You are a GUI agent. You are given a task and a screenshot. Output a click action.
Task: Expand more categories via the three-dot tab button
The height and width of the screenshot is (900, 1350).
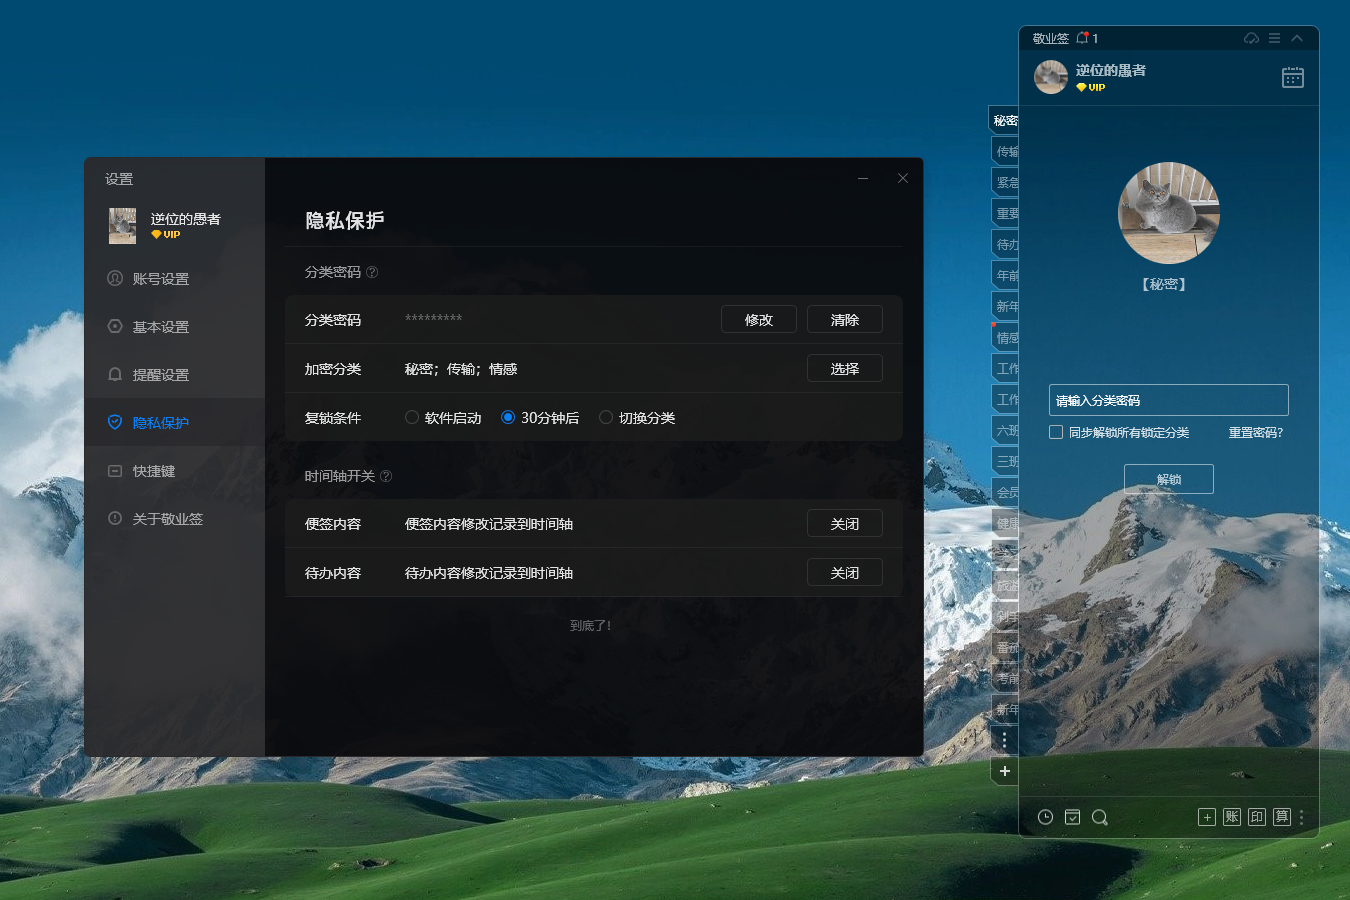tap(1004, 740)
